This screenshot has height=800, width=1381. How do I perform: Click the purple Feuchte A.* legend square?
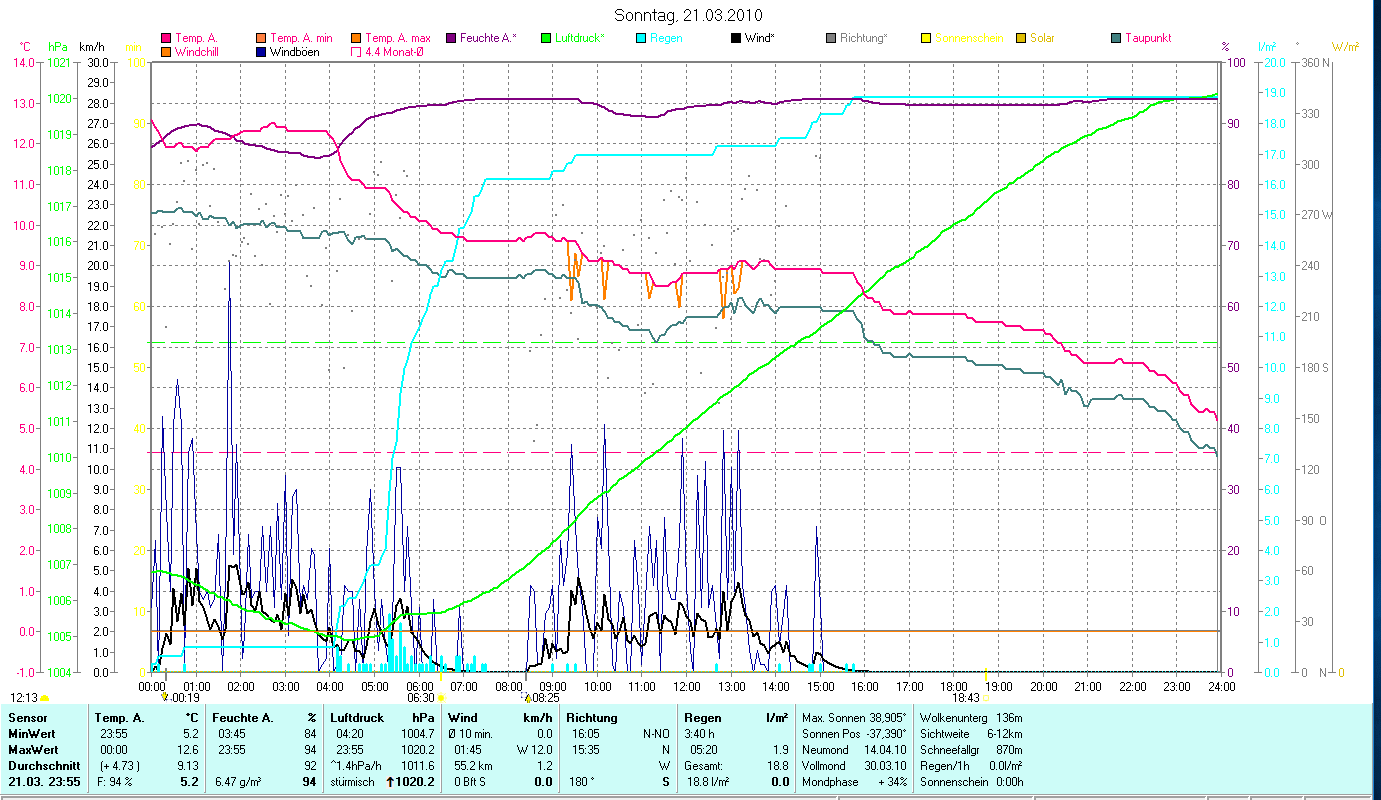click(451, 39)
